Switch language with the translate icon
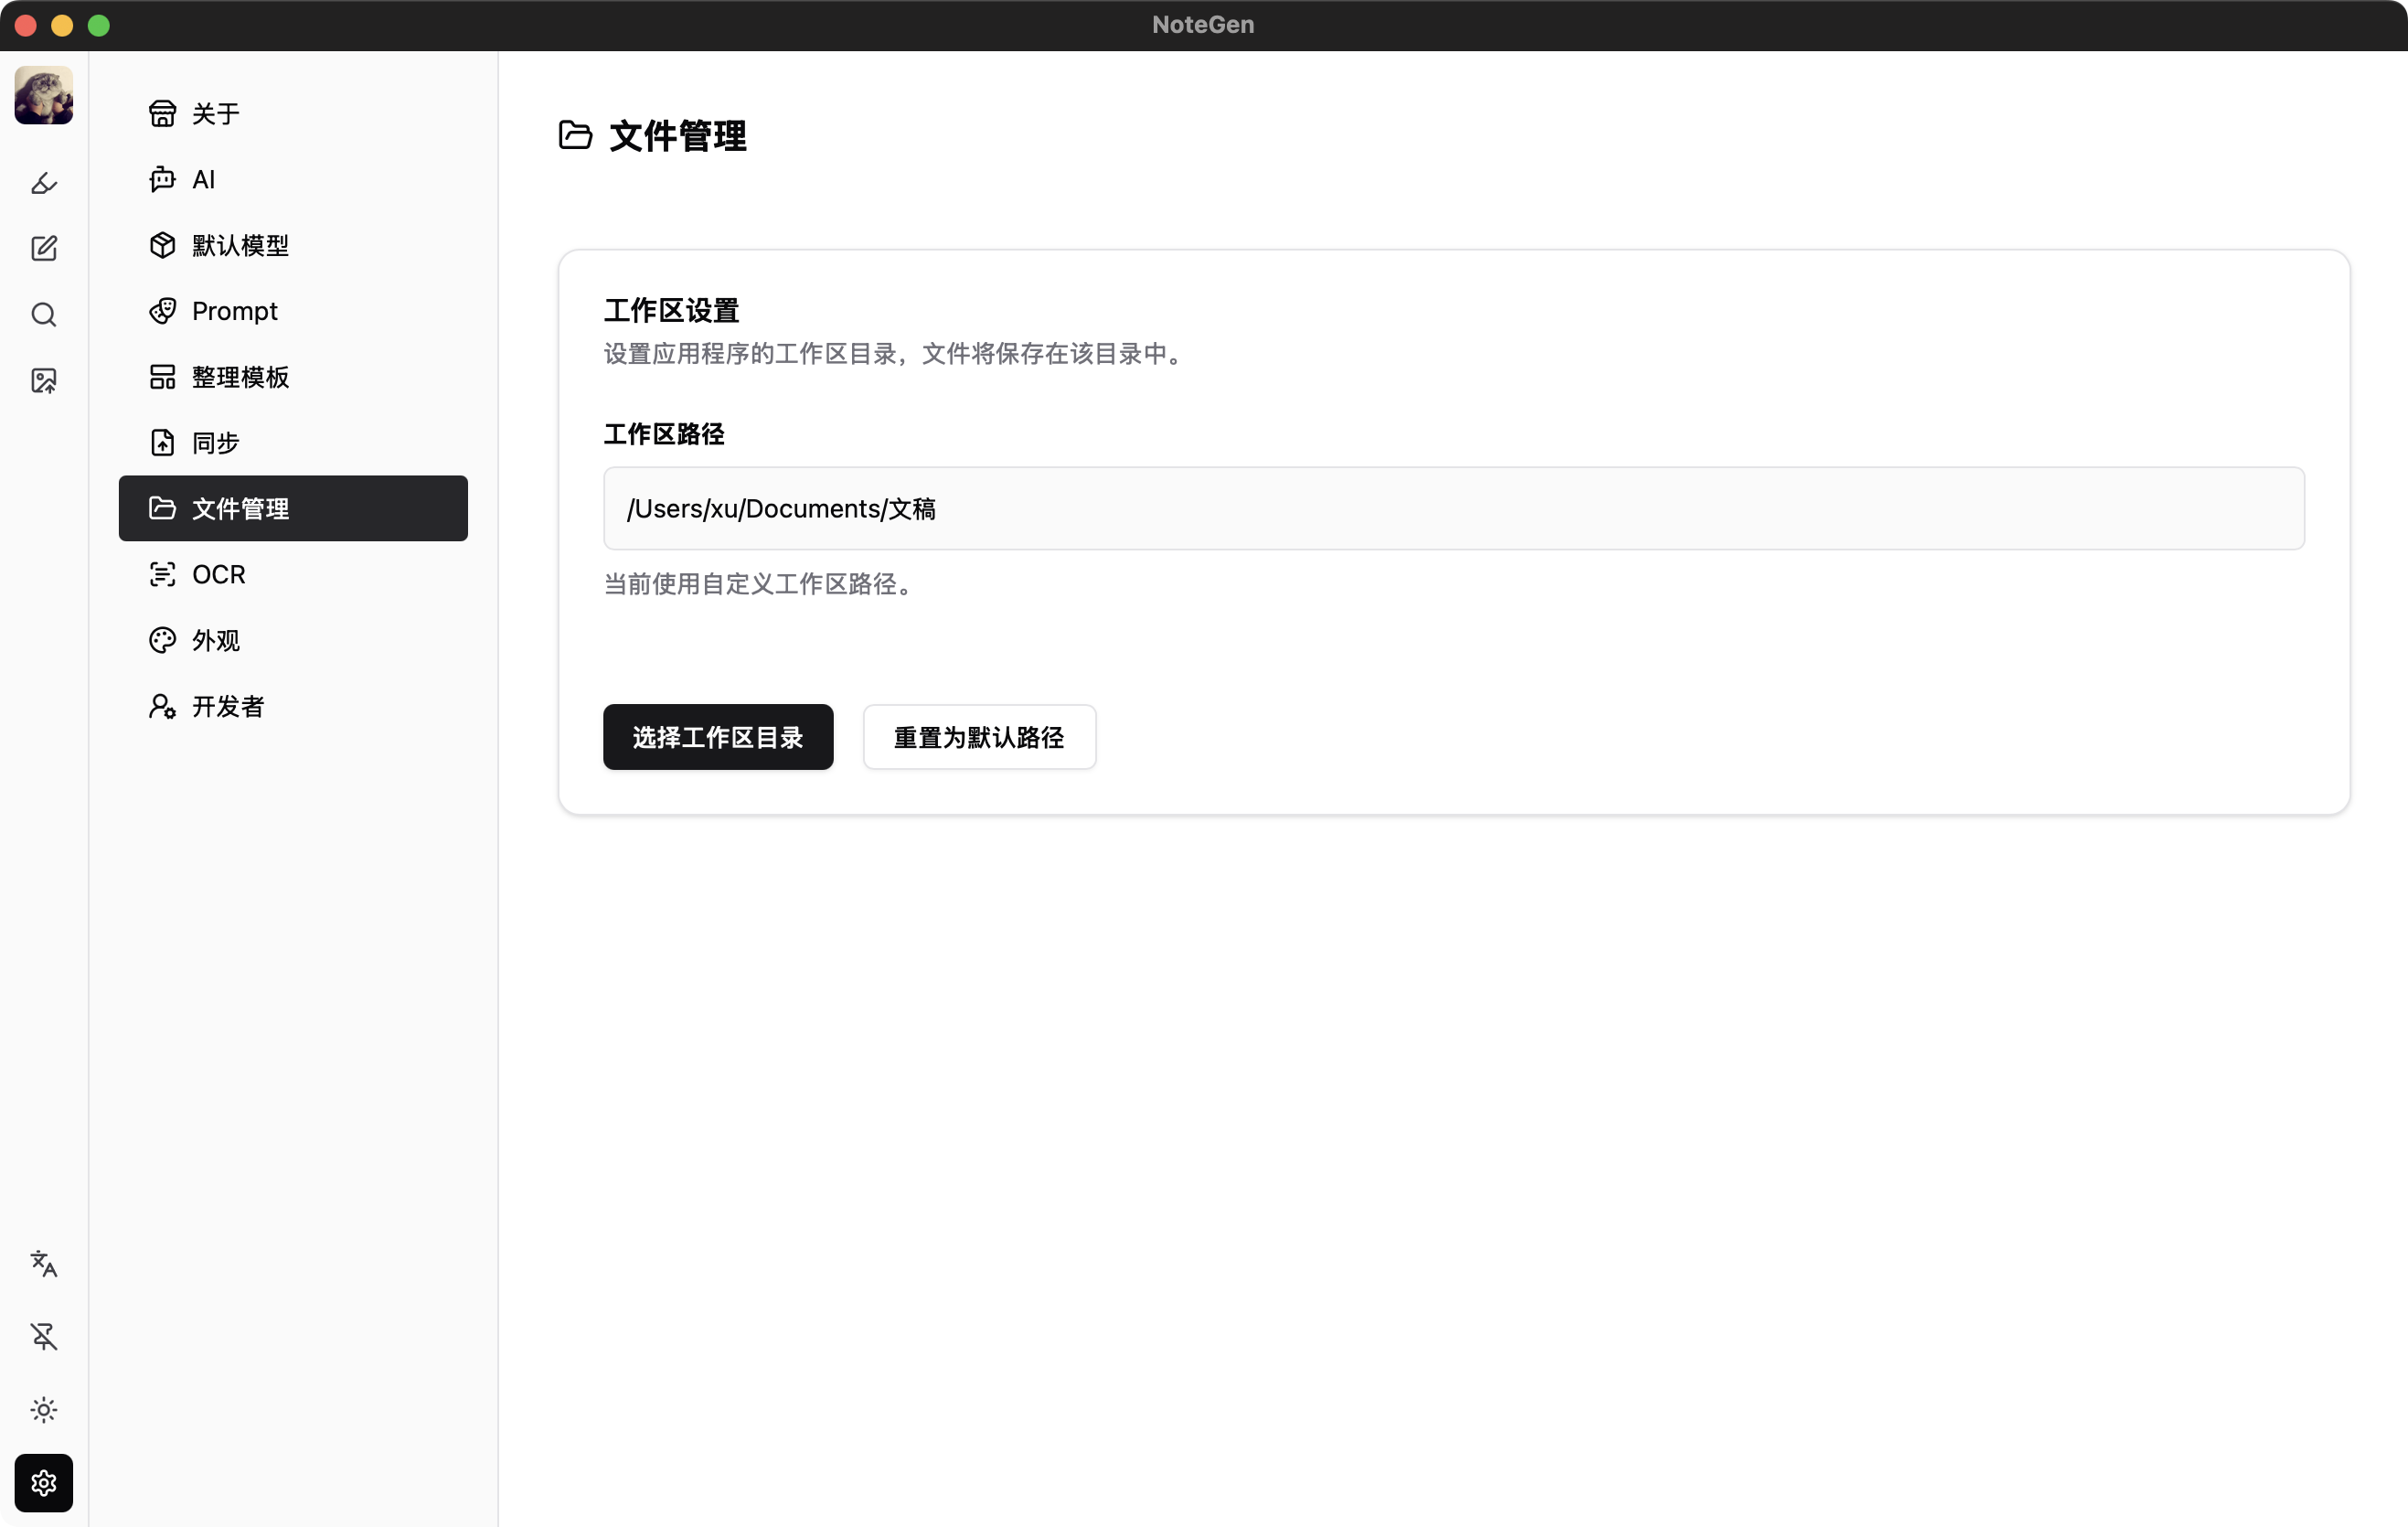 [44, 1264]
